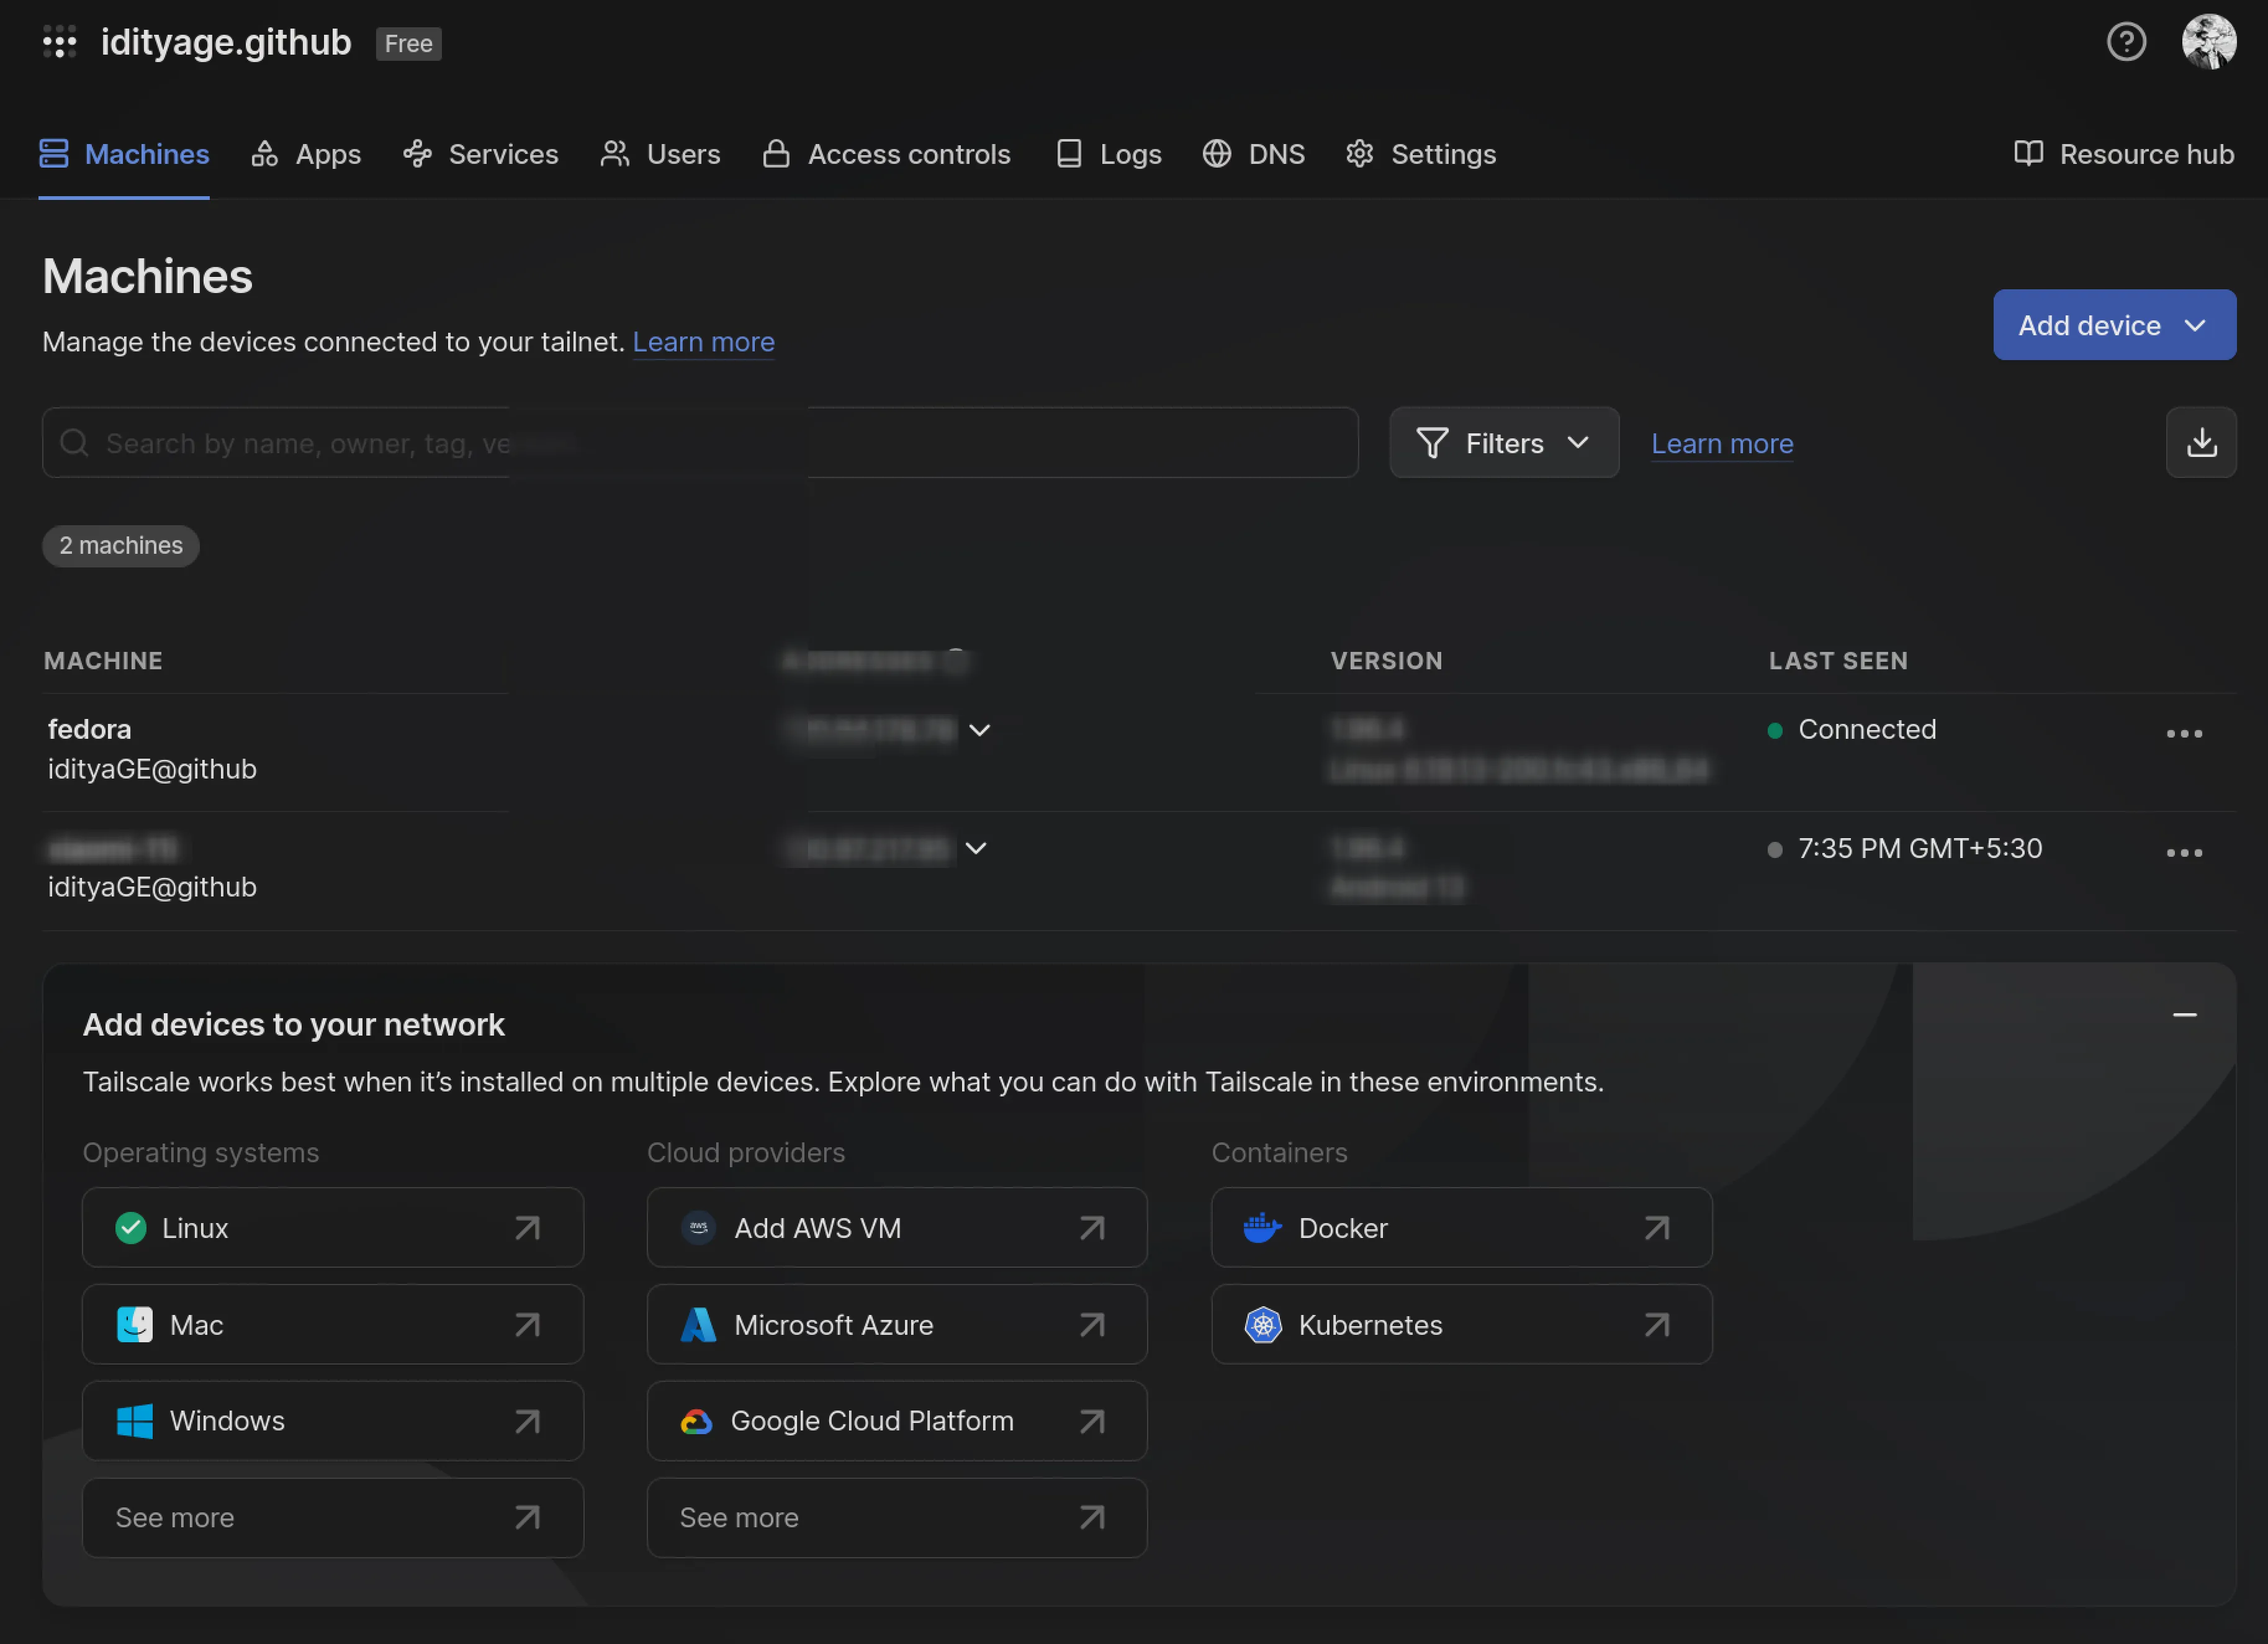Open the Filters dropdown
This screenshot has width=2268, height=1644.
(1503, 443)
